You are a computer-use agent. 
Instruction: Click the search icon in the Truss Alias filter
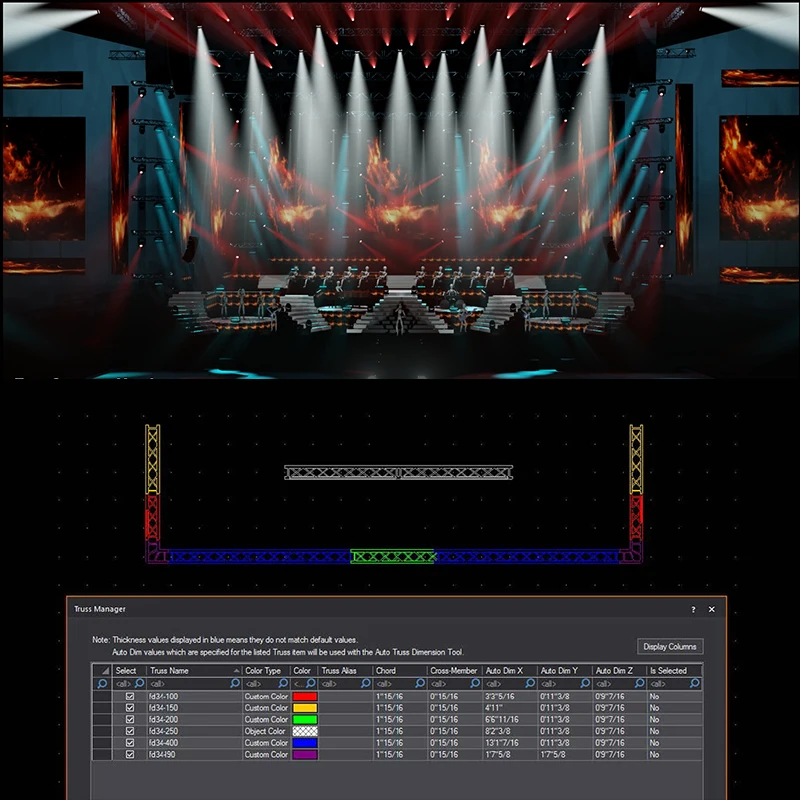366,683
